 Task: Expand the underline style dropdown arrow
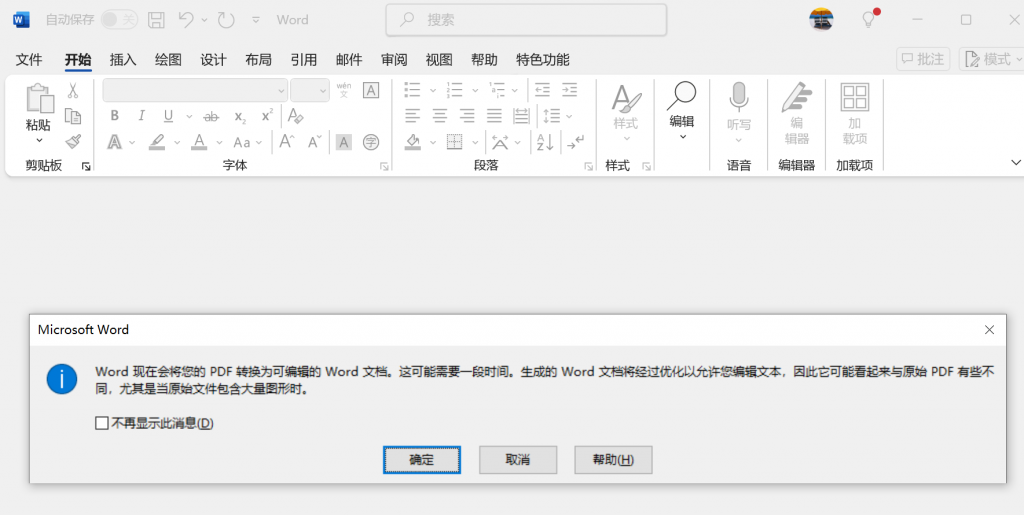pyautogui.click(x=189, y=117)
